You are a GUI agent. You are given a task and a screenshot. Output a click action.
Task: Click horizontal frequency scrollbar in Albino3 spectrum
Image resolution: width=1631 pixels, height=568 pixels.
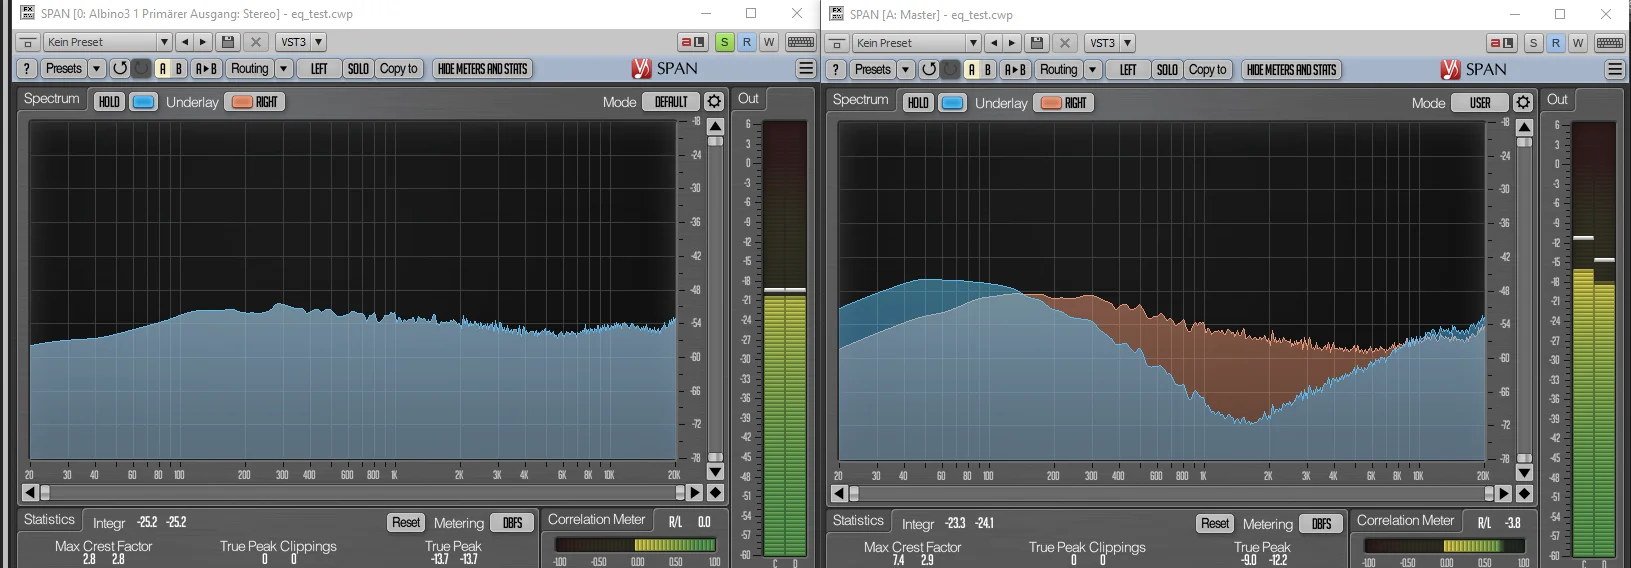click(362, 493)
